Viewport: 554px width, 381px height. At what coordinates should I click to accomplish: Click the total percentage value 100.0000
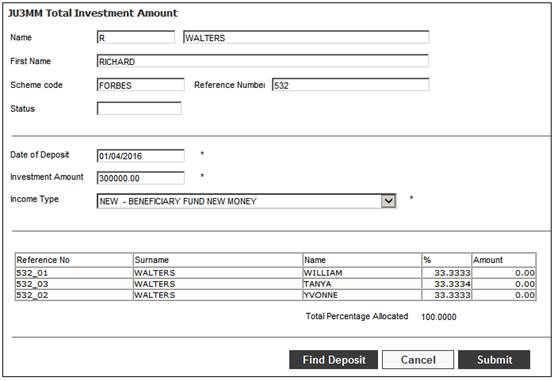(x=438, y=317)
